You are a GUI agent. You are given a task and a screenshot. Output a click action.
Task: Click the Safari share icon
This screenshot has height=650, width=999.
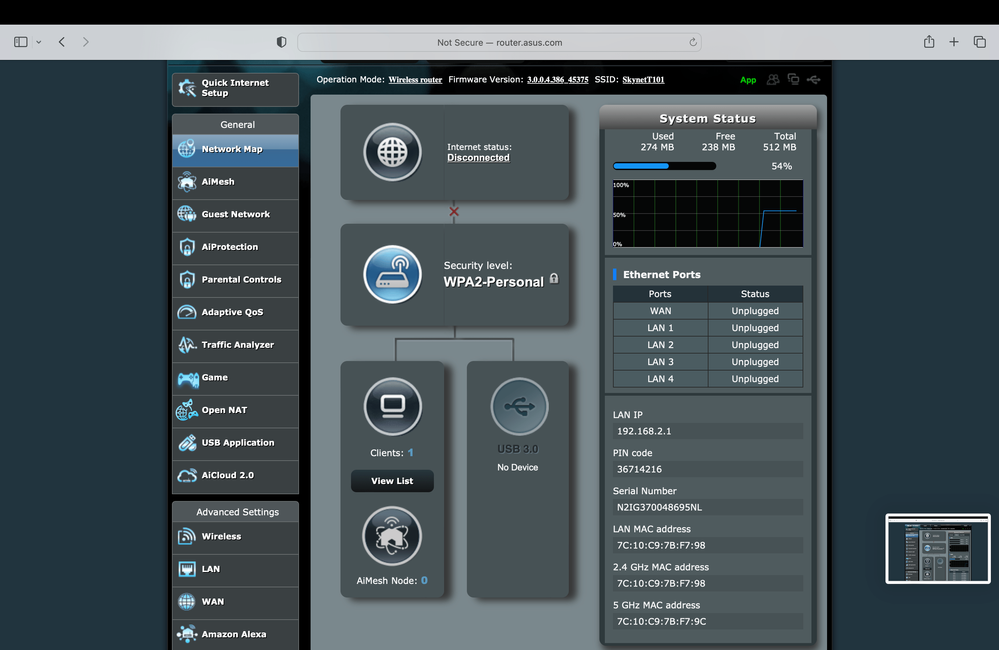(929, 42)
